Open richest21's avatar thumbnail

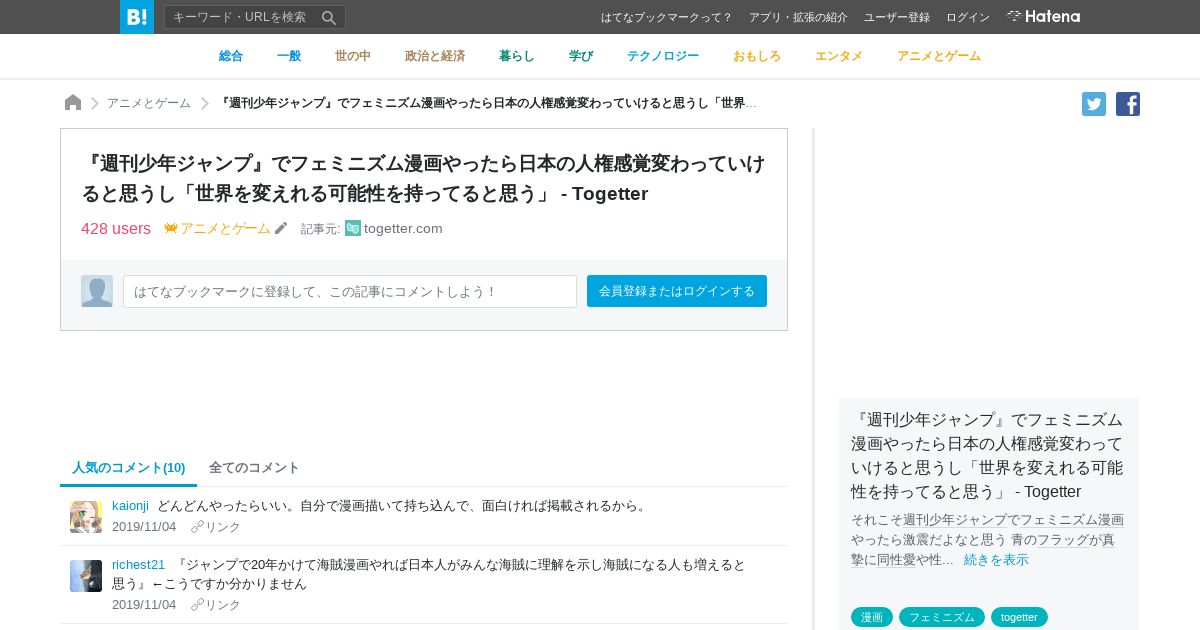tap(86, 576)
